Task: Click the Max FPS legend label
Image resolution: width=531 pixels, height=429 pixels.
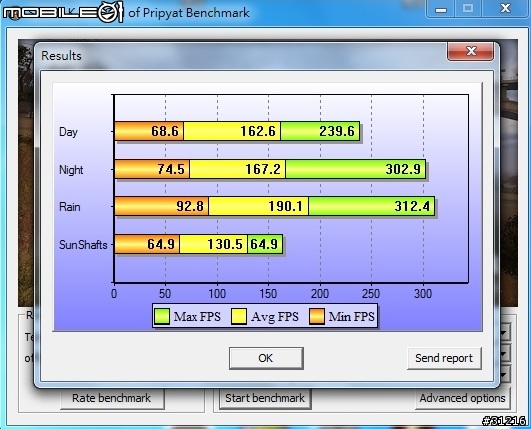Action: coord(197,317)
